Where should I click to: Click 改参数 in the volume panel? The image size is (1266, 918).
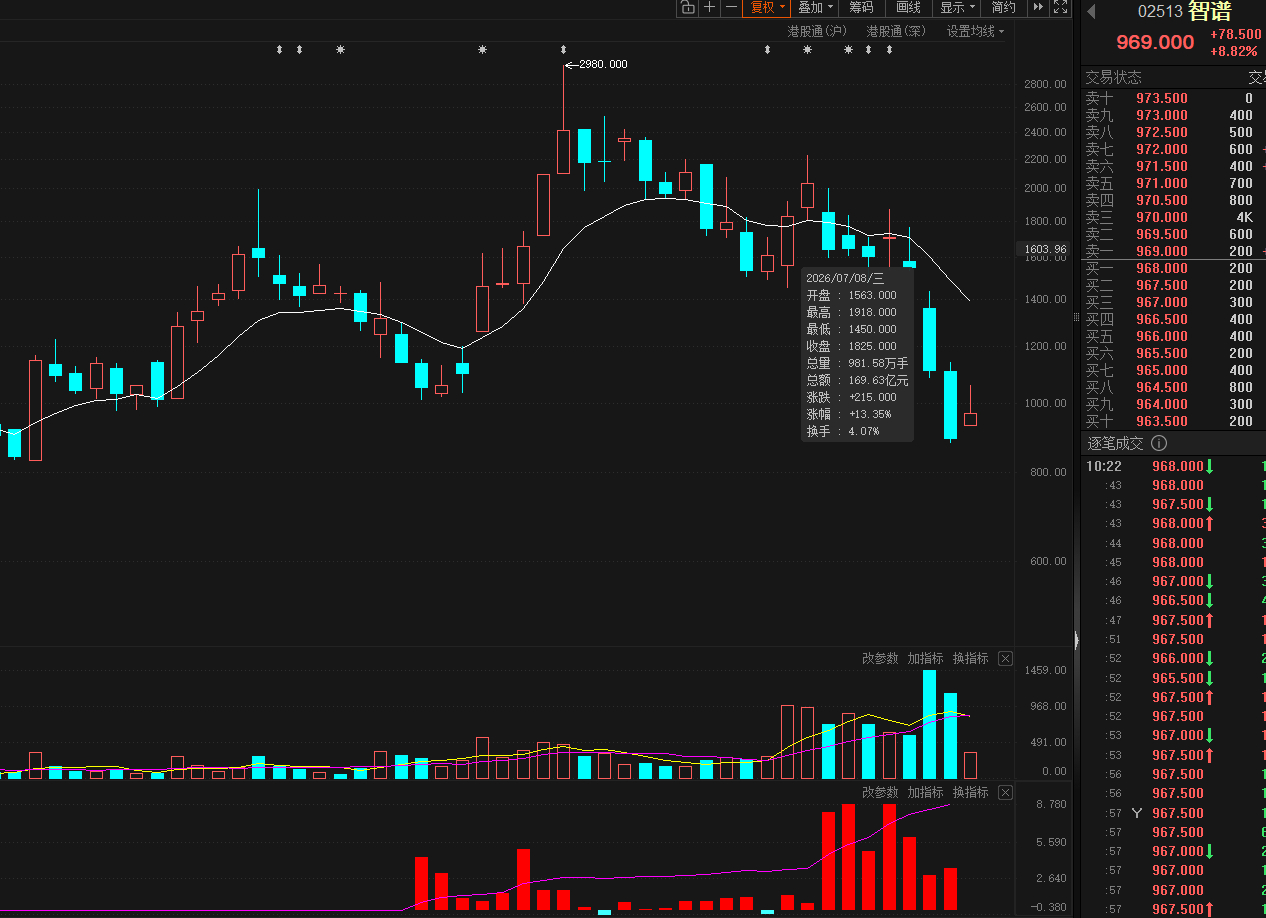pyautogui.click(x=880, y=658)
